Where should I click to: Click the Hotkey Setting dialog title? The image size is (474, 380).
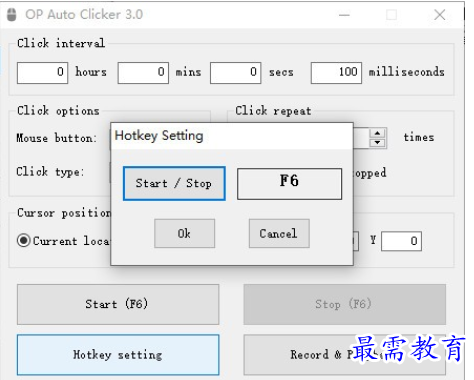[159, 136]
